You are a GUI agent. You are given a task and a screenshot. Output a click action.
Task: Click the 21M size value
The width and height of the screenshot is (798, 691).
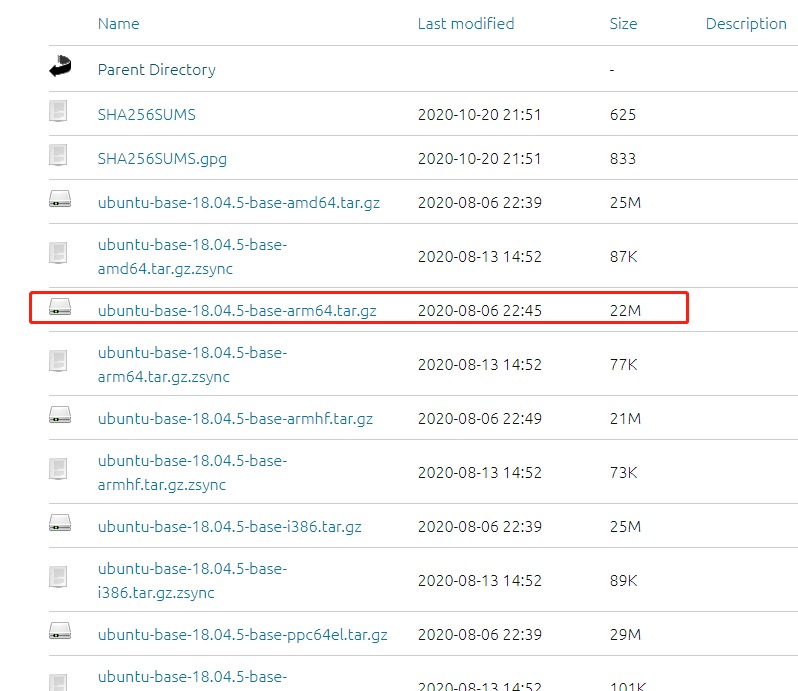coord(625,418)
